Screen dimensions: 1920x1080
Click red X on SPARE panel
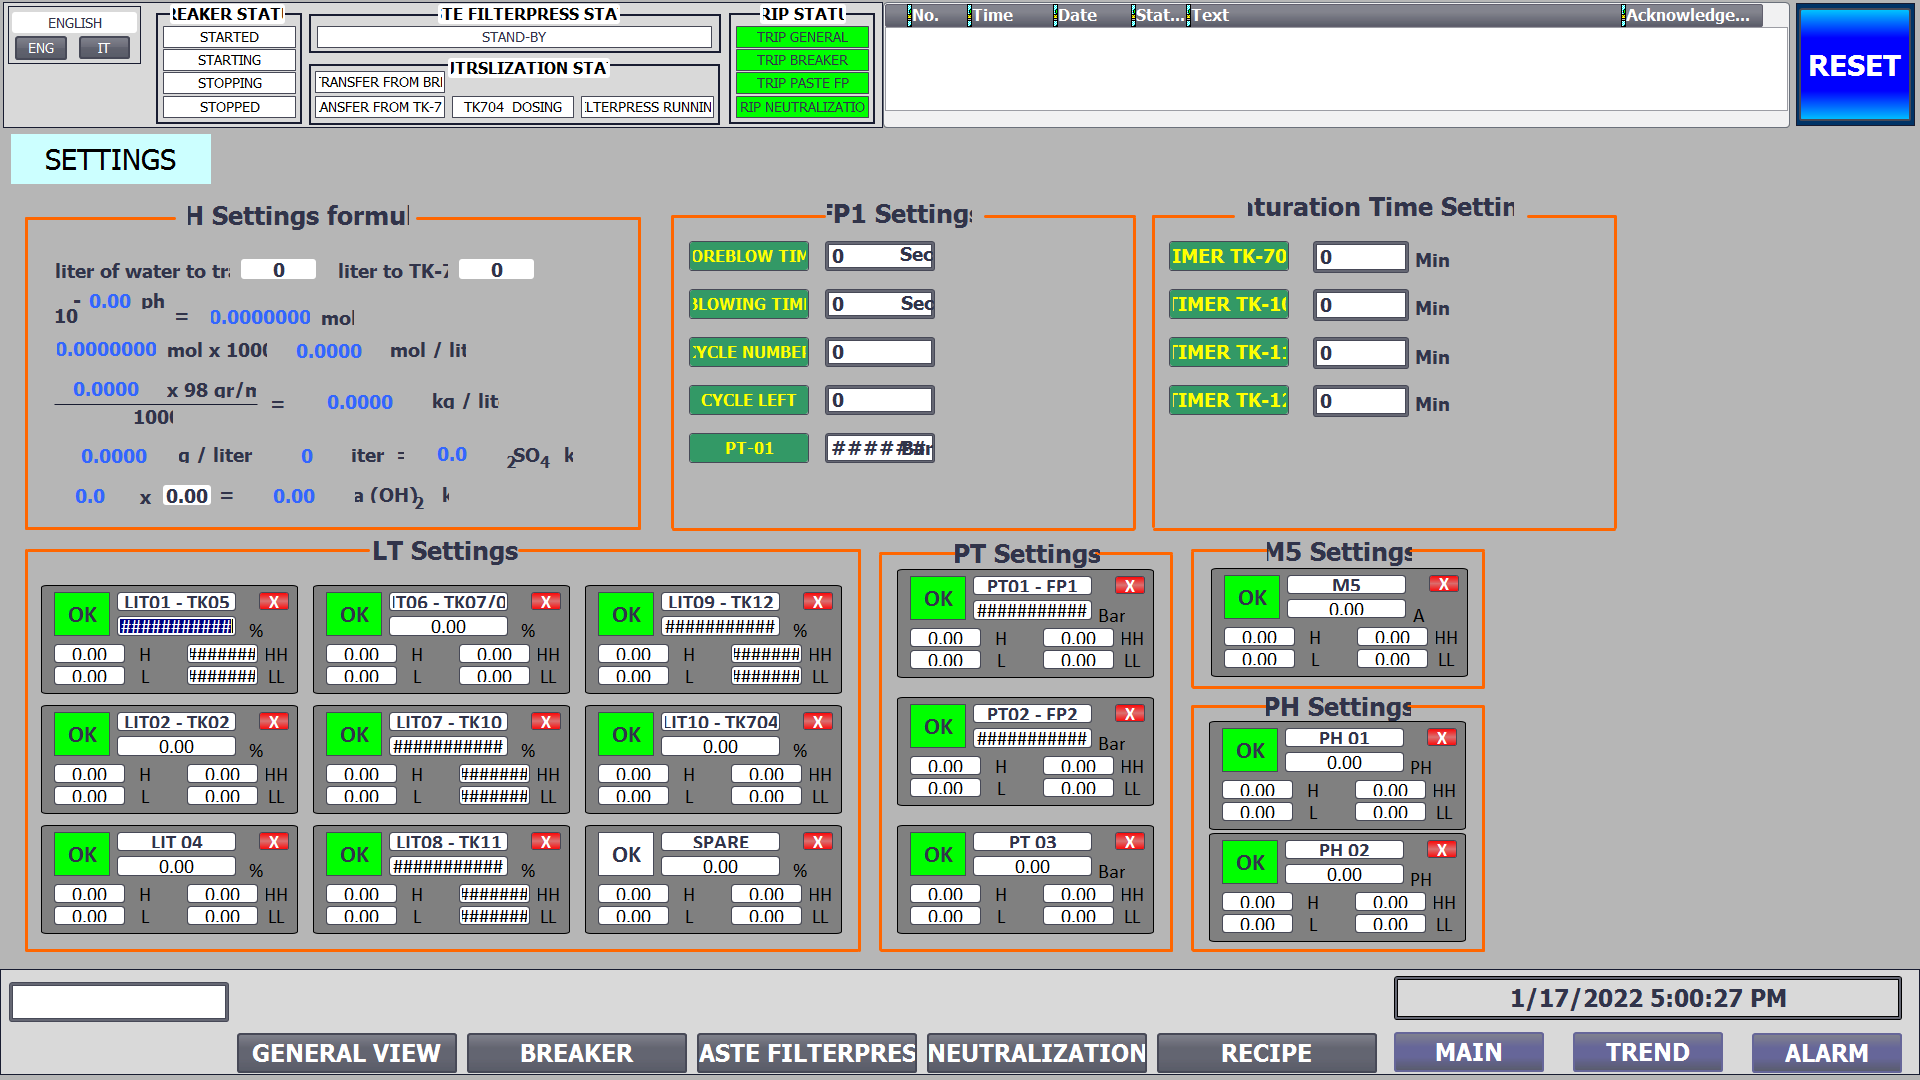tap(818, 842)
